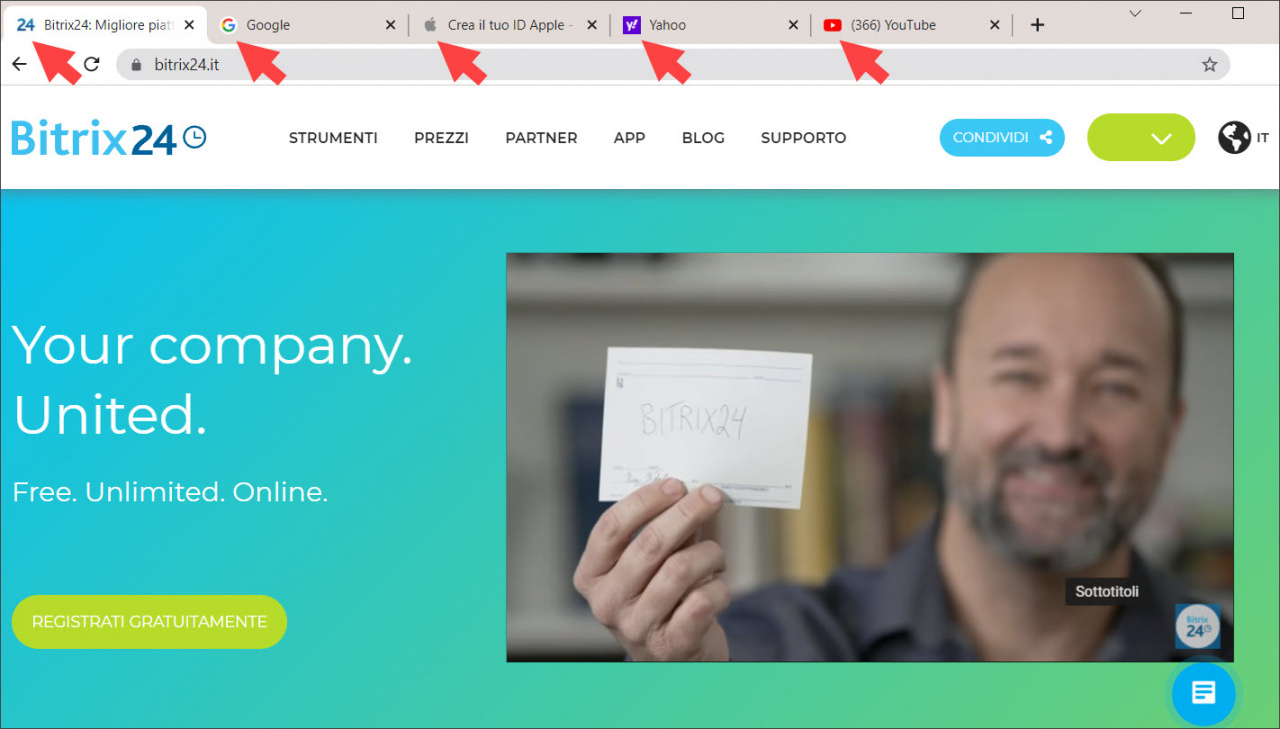Open the STRUMENTI menu
The image size is (1280, 729).
click(x=333, y=138)
